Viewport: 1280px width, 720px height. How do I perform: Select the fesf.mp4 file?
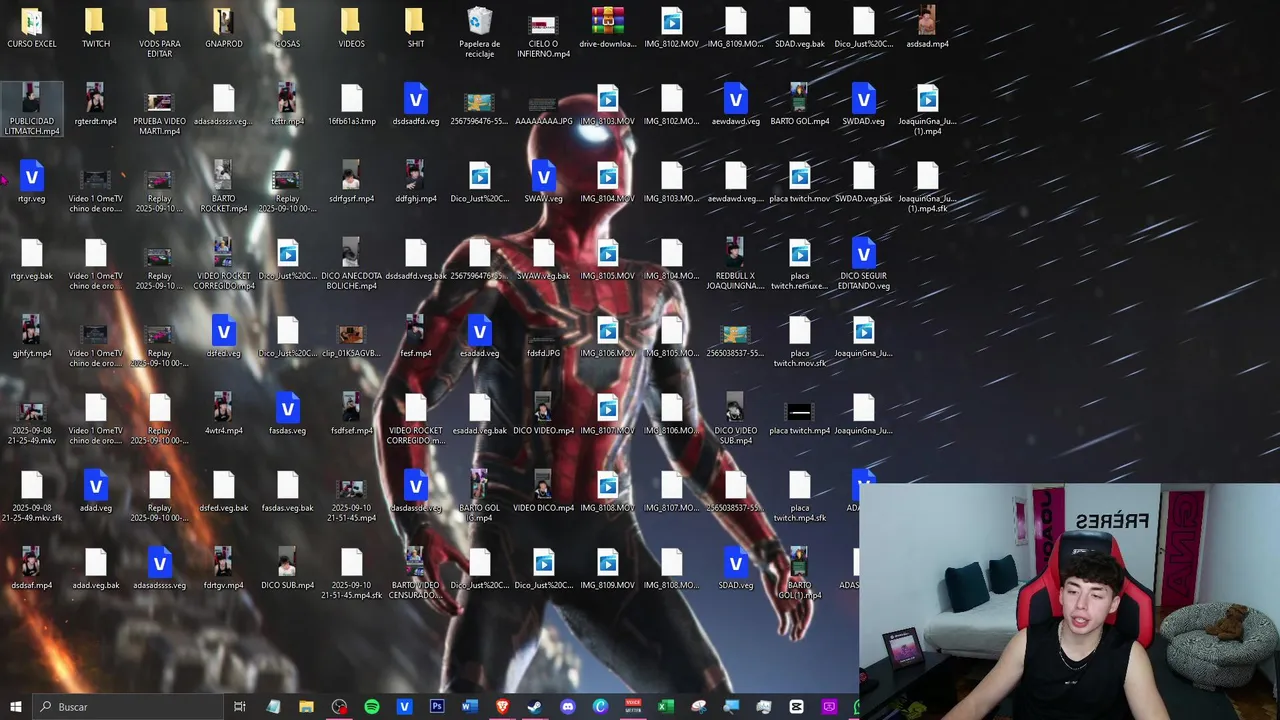click(415, 337)
